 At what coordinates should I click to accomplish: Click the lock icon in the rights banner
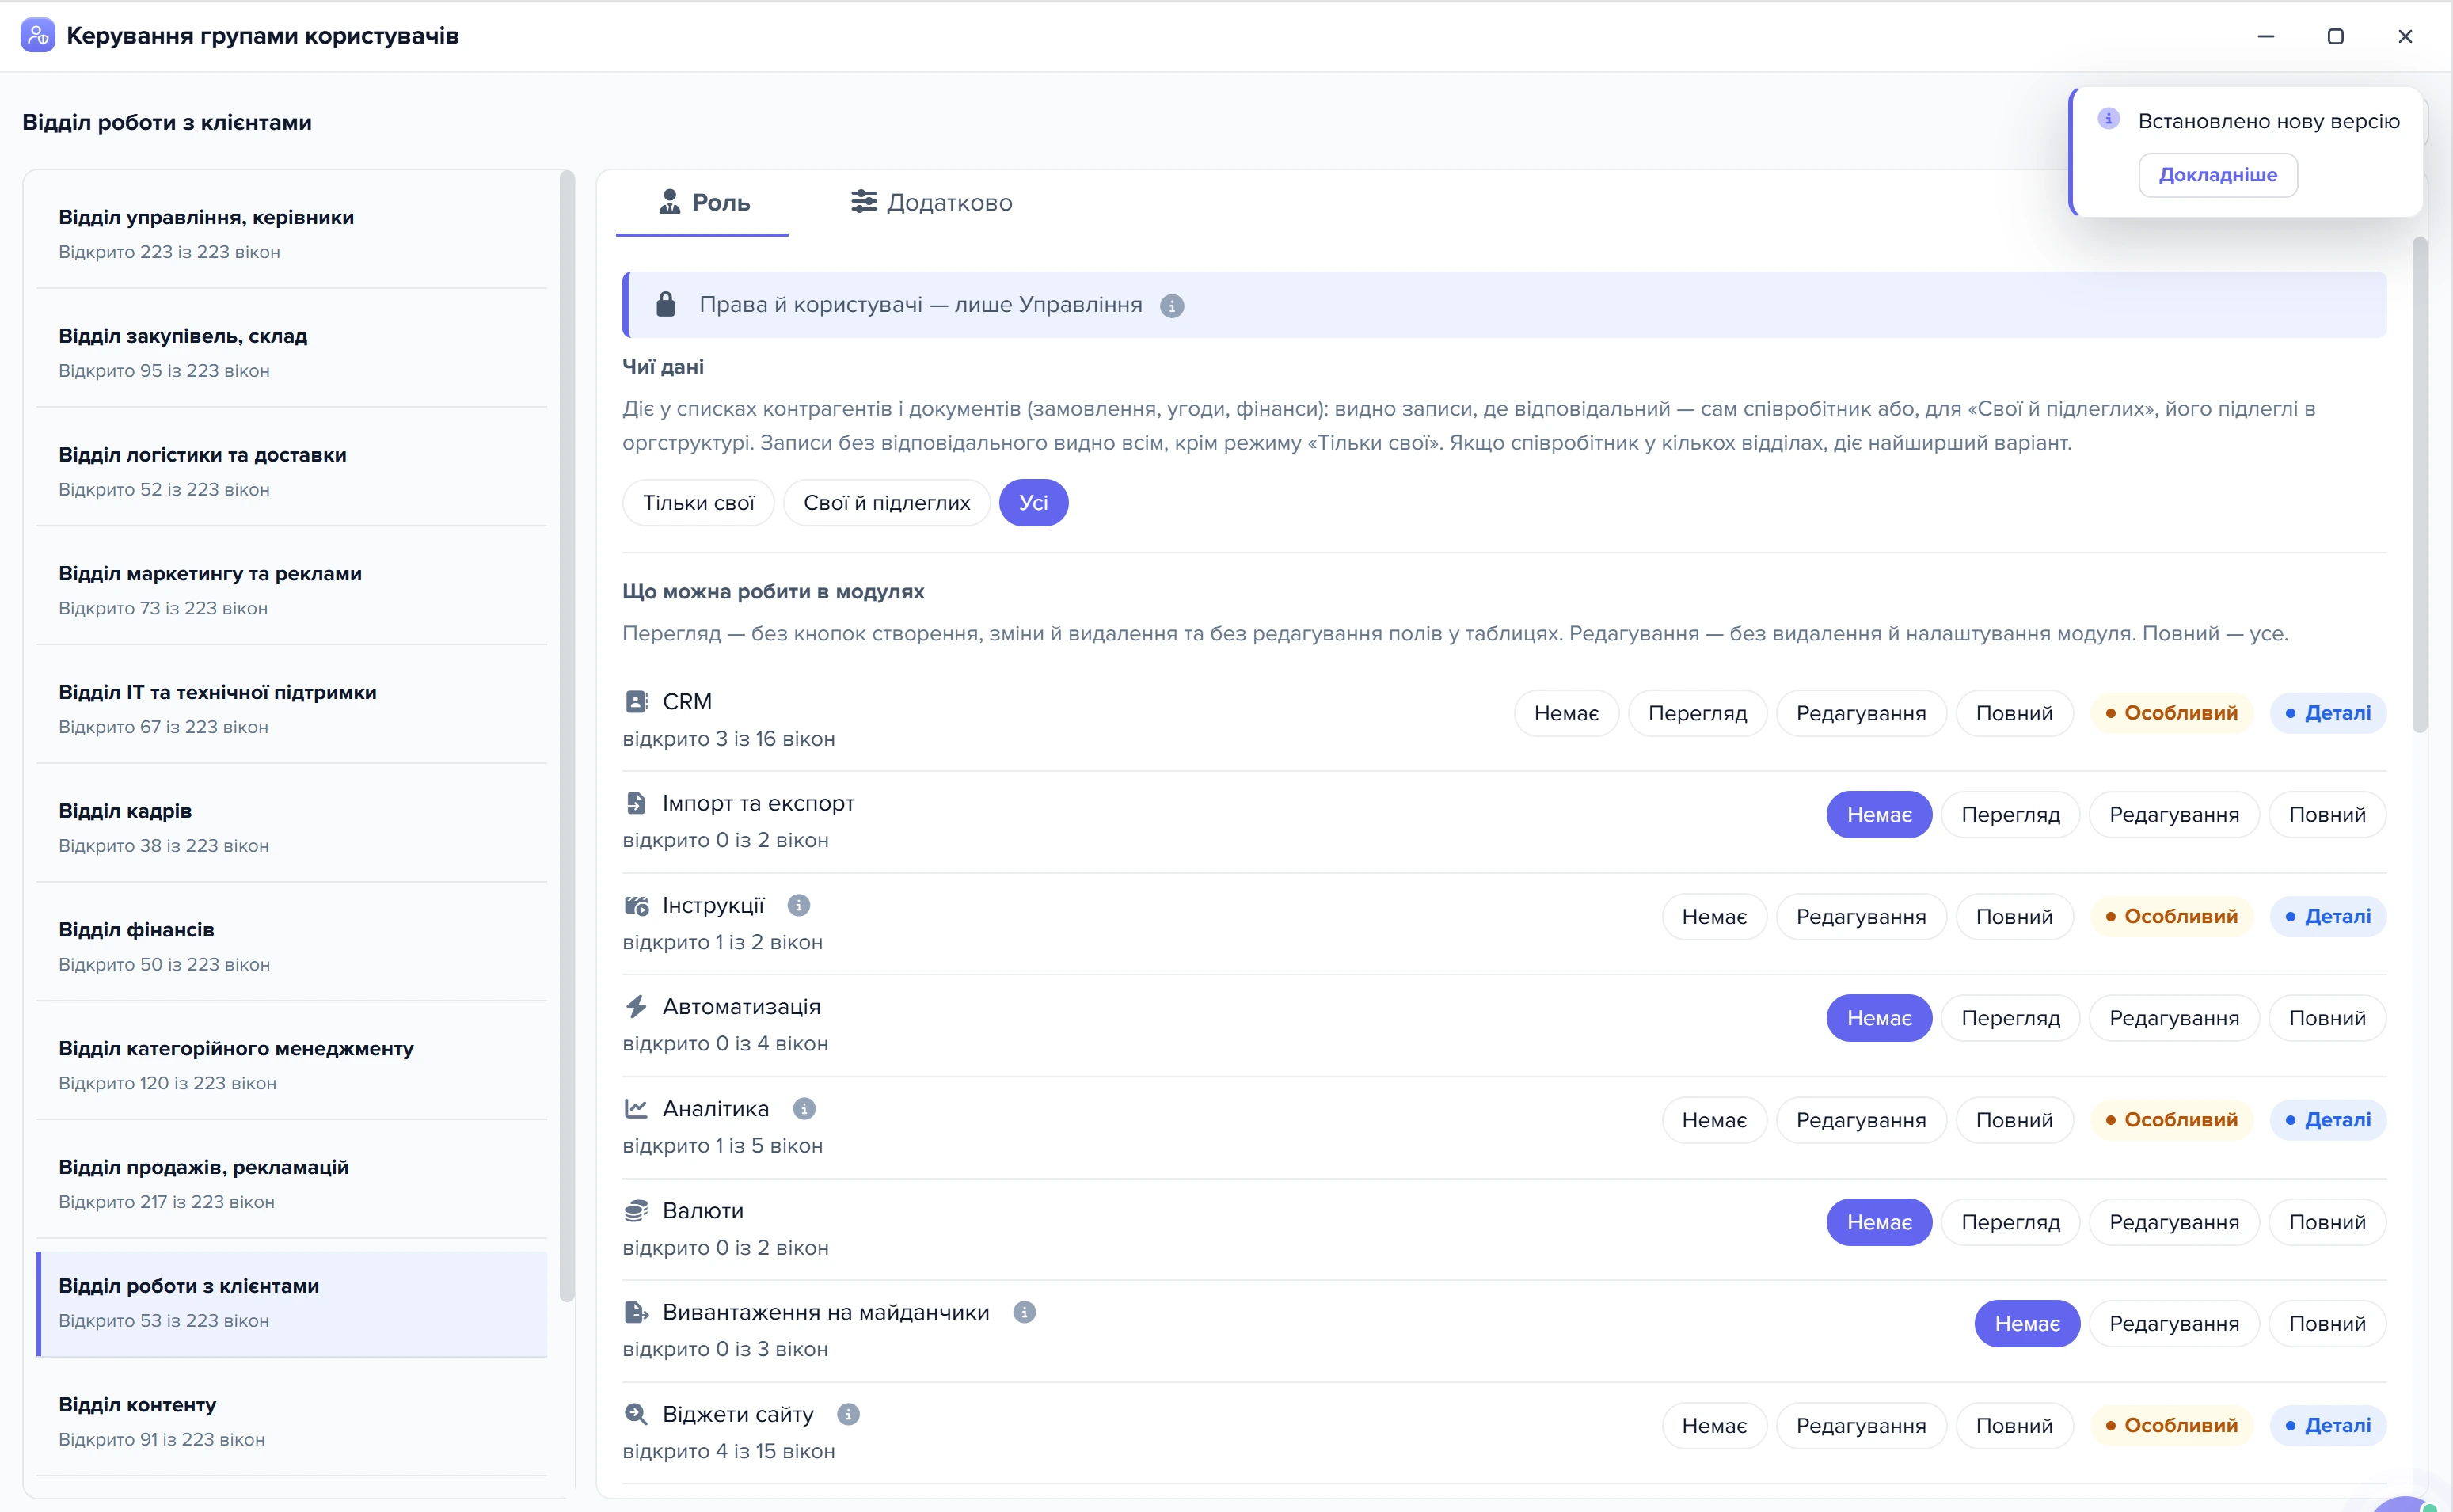[x=666, y=304]
